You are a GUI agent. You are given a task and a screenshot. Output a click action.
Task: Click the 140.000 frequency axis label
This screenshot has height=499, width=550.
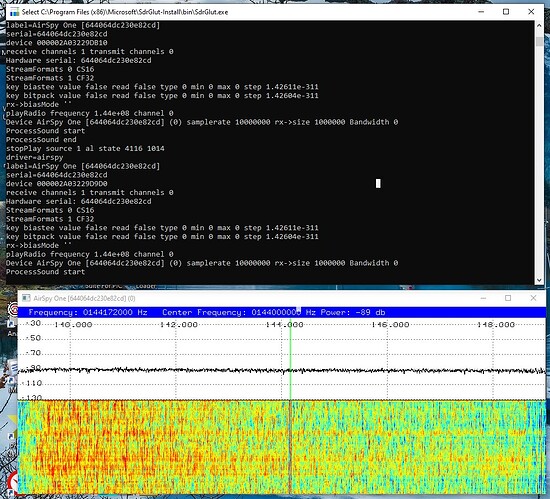pyautogui.click(x=73, y=325)
